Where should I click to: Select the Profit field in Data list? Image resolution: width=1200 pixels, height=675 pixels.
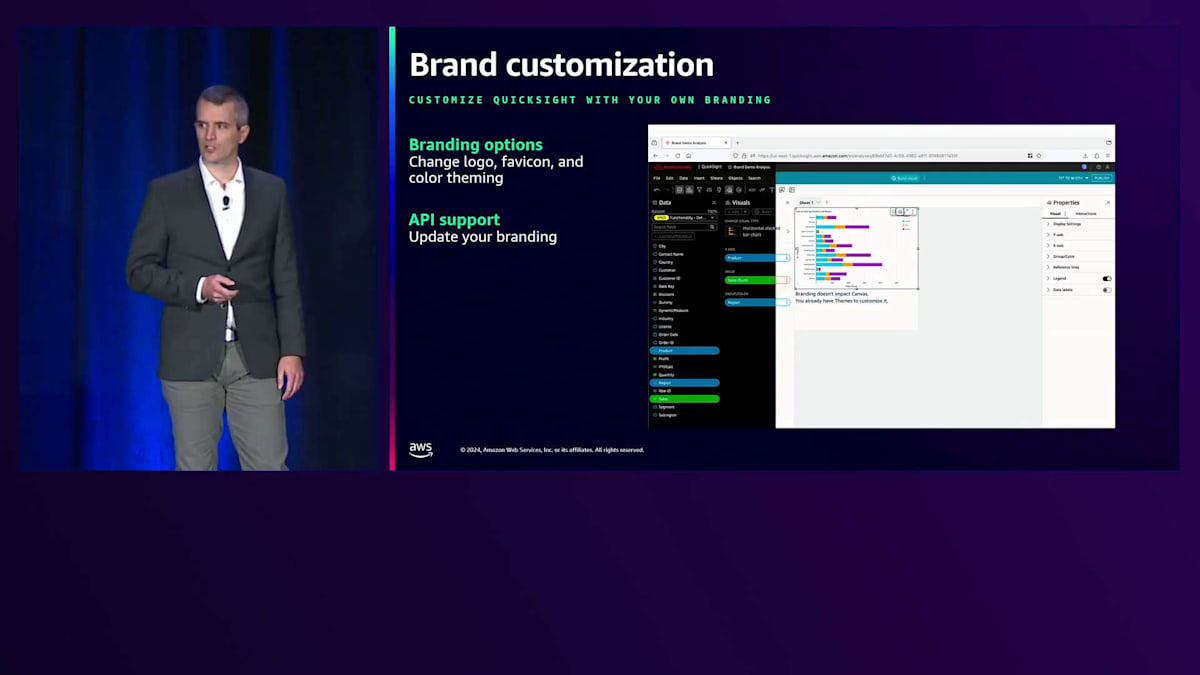664,359
